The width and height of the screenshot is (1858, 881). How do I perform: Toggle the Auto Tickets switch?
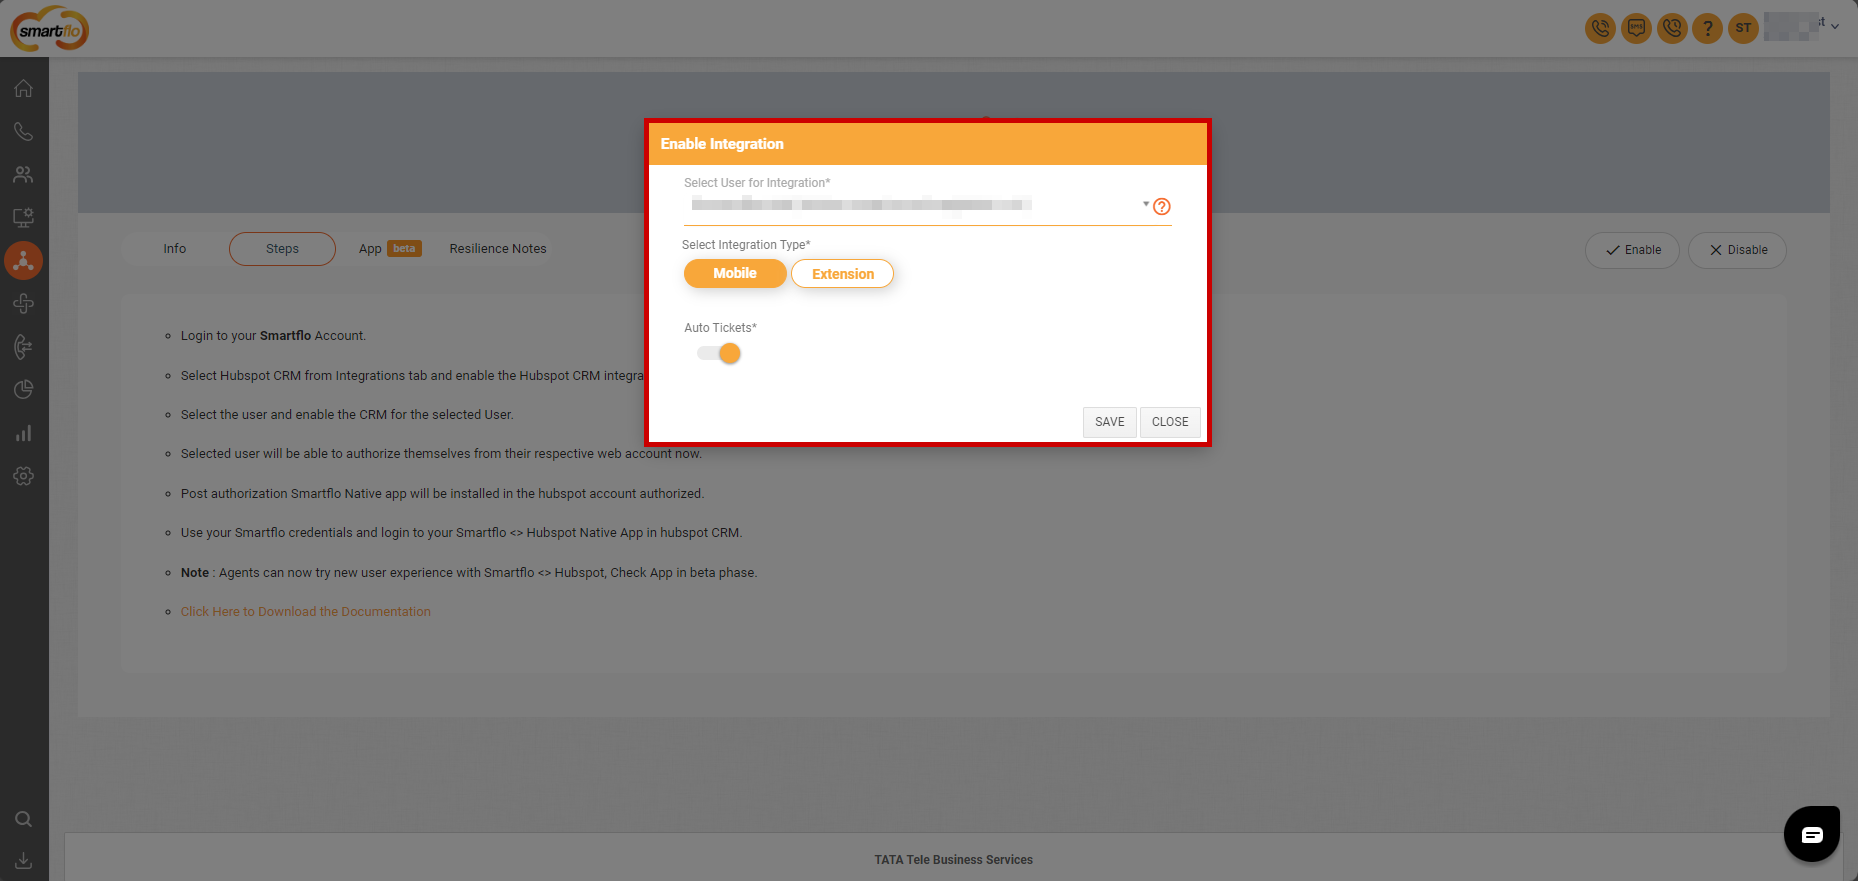(x=719, y=353)
